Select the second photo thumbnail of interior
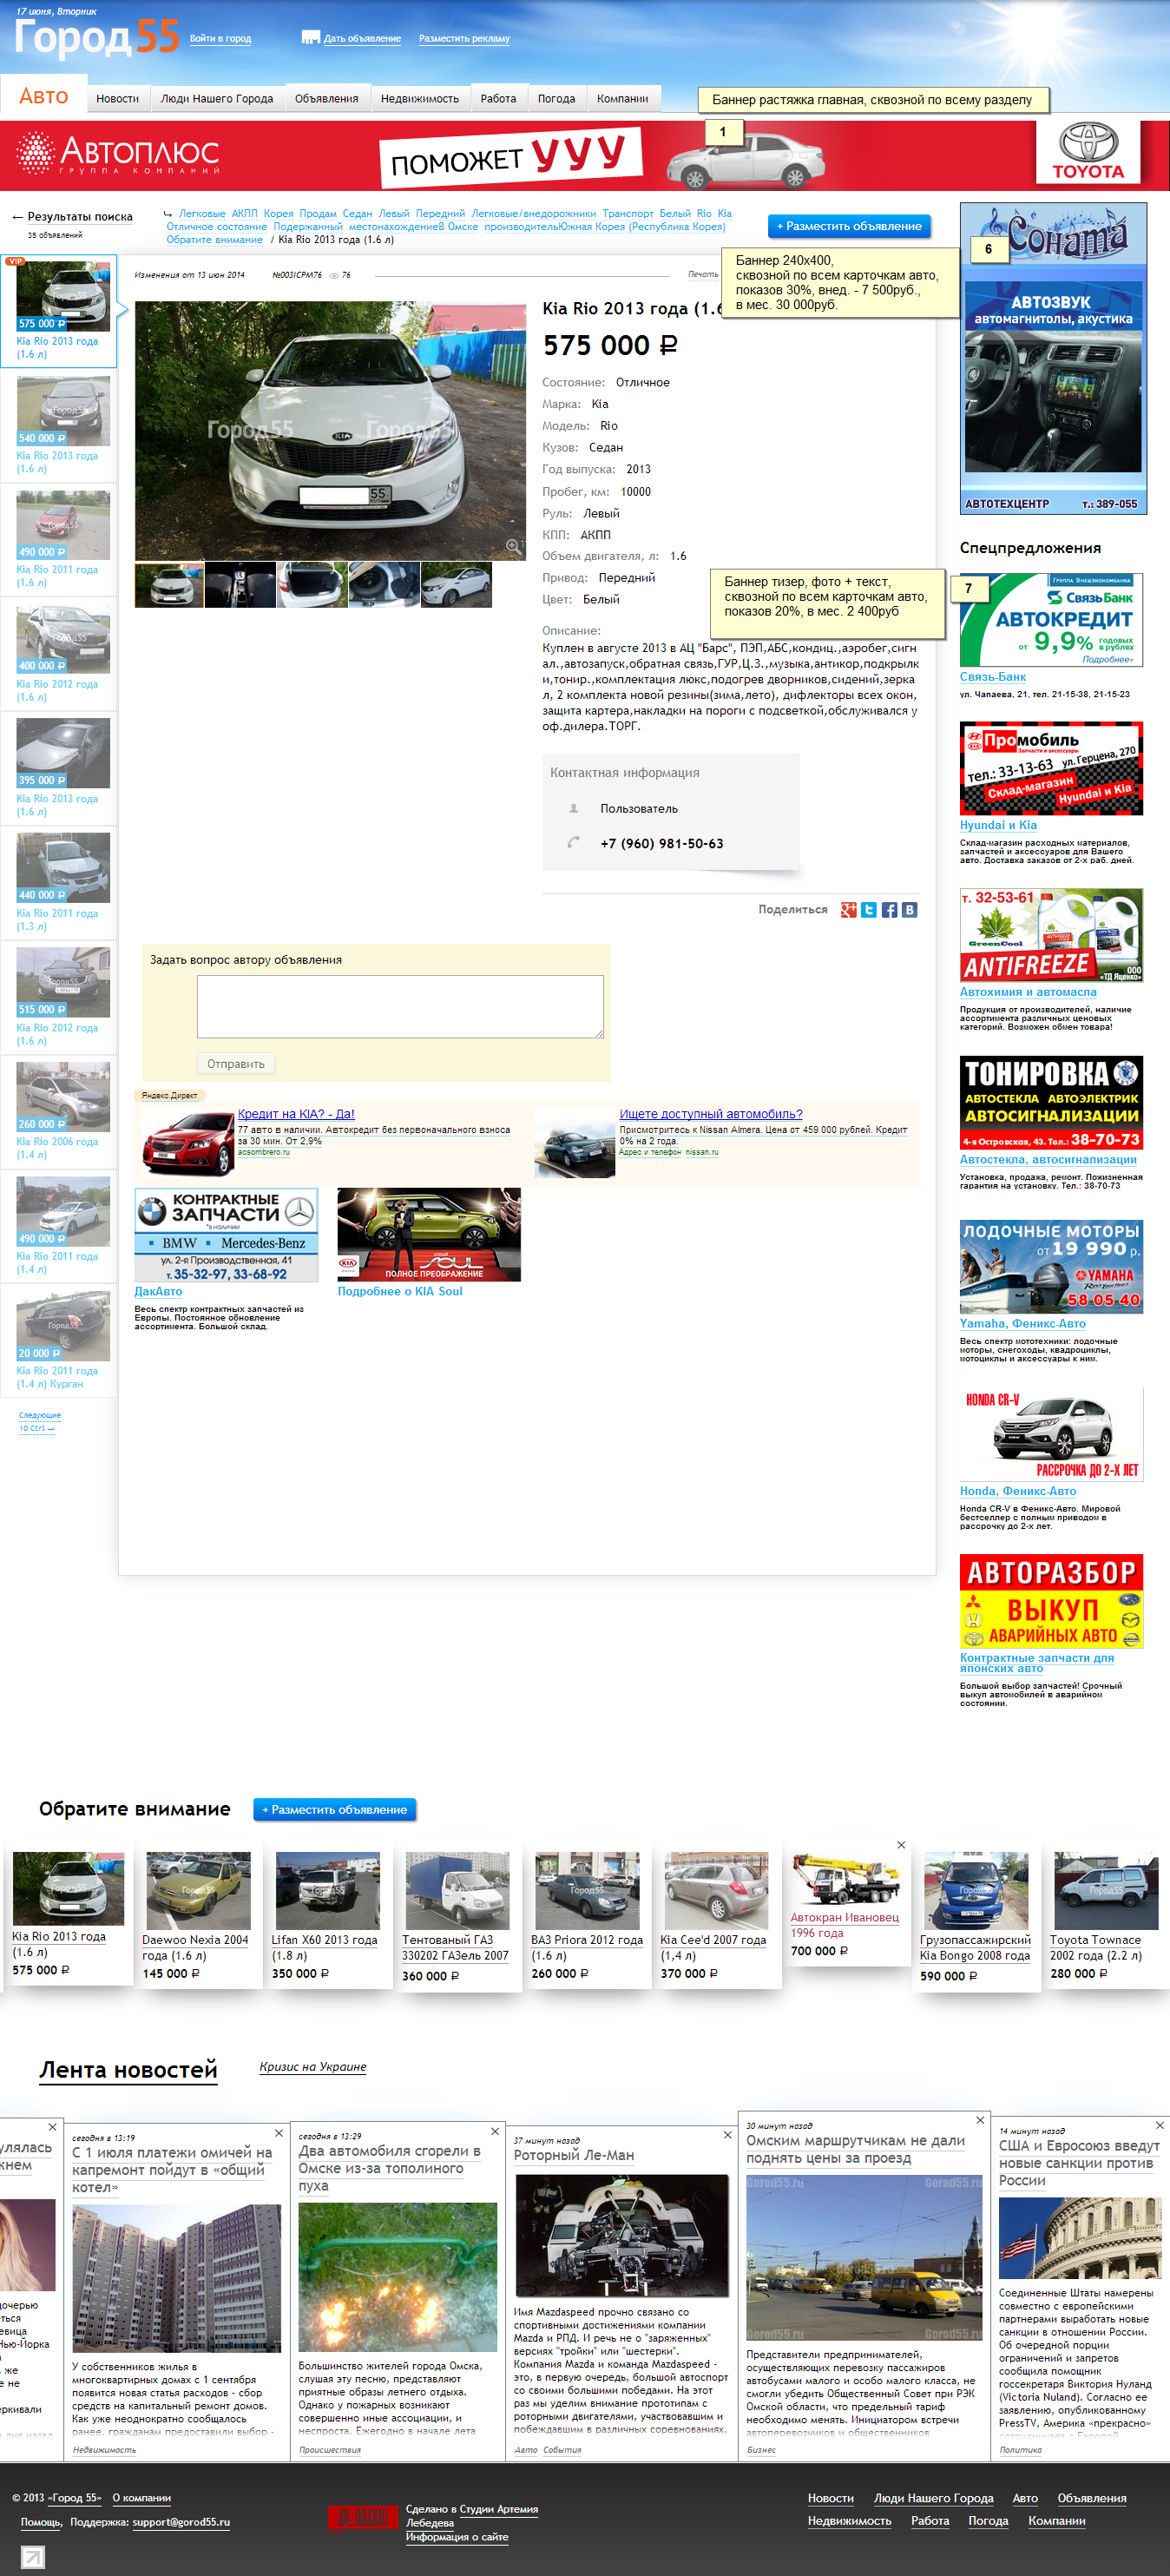 tap(240, 585)
